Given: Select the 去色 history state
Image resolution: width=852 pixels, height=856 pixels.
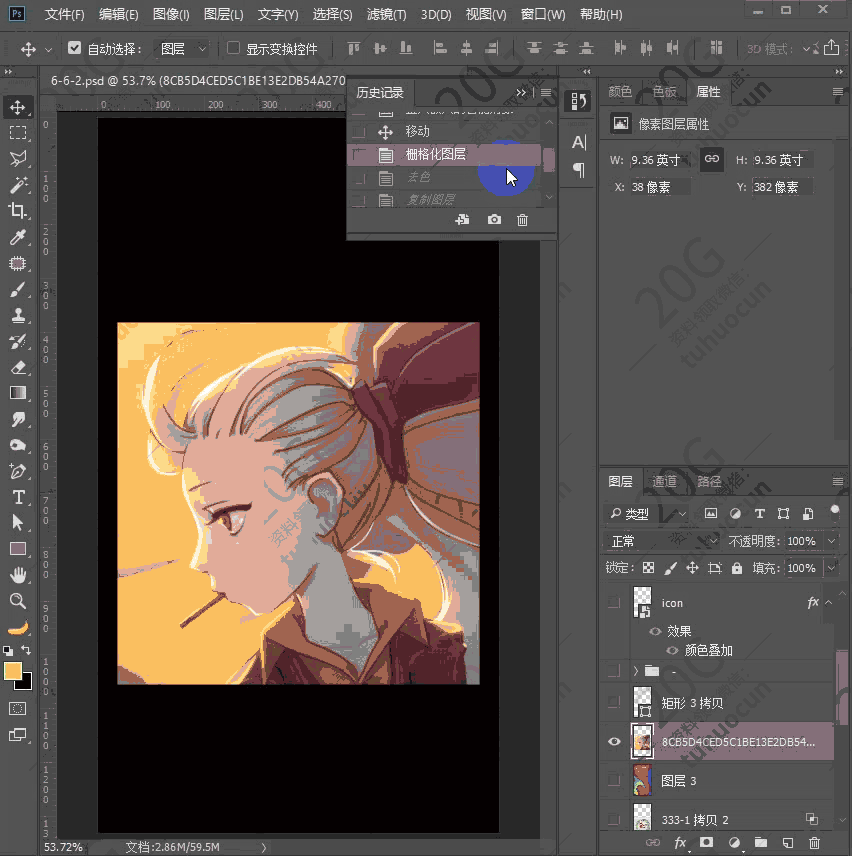Looking at the screenshot, I should click(444, 177).
